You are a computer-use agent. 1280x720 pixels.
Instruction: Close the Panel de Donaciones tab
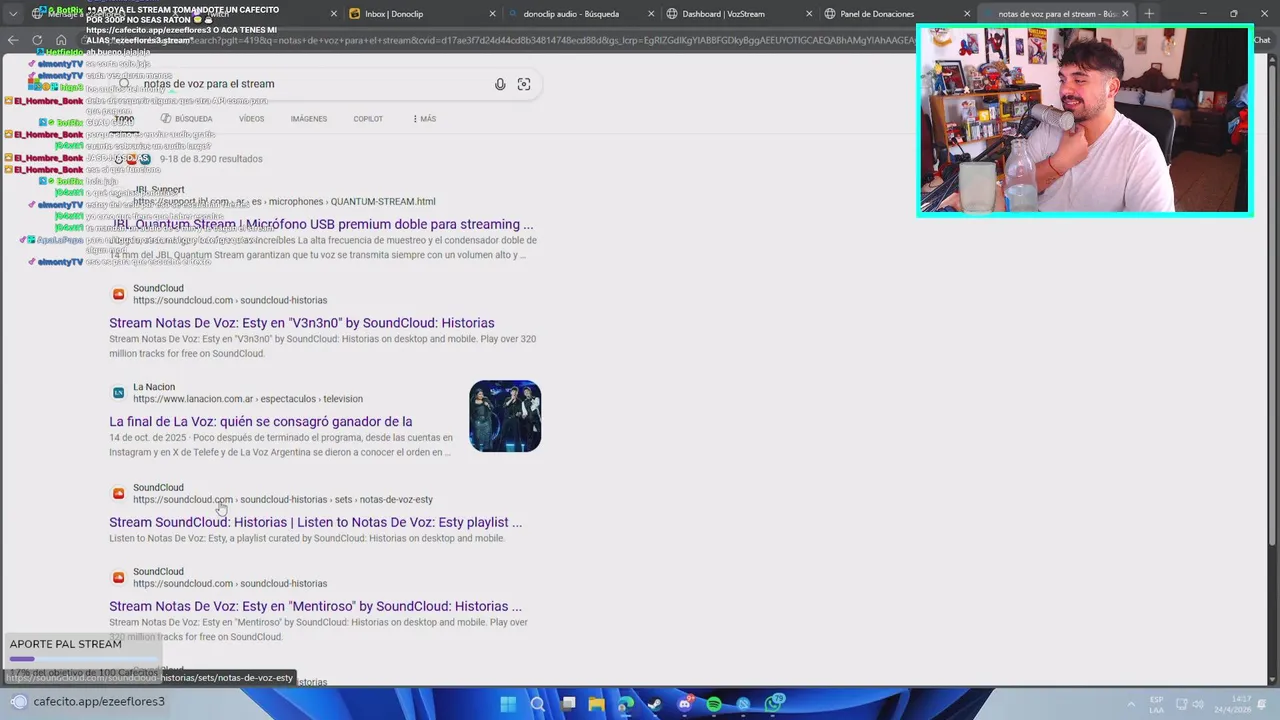967,14
